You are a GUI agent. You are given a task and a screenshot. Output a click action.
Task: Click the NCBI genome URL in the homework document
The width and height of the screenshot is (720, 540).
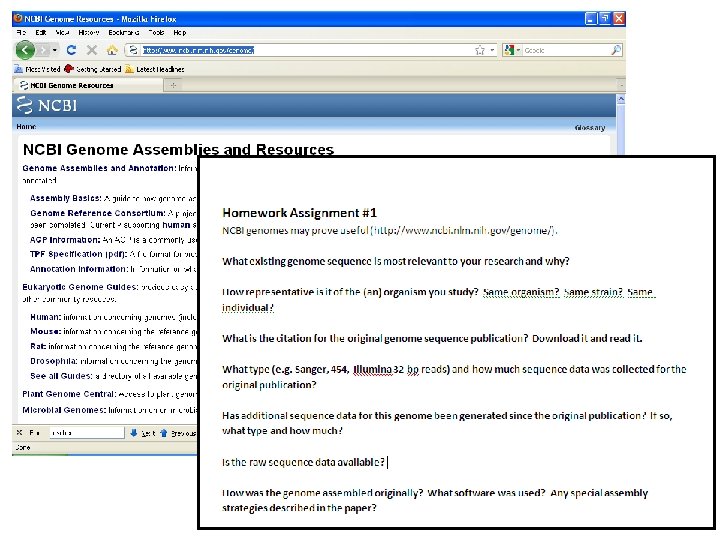click(462, 231)
